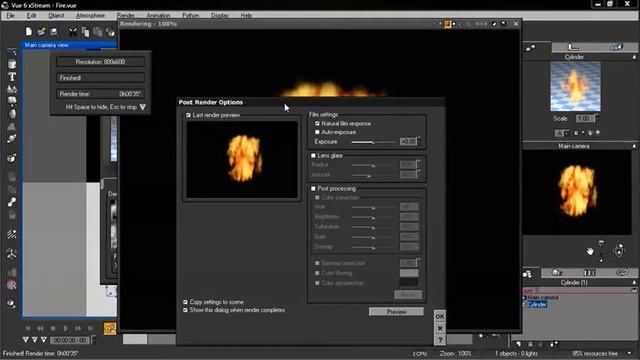Enable the Lens glare checkbox
The image size is (640, 360).
[x=313, y=156]
